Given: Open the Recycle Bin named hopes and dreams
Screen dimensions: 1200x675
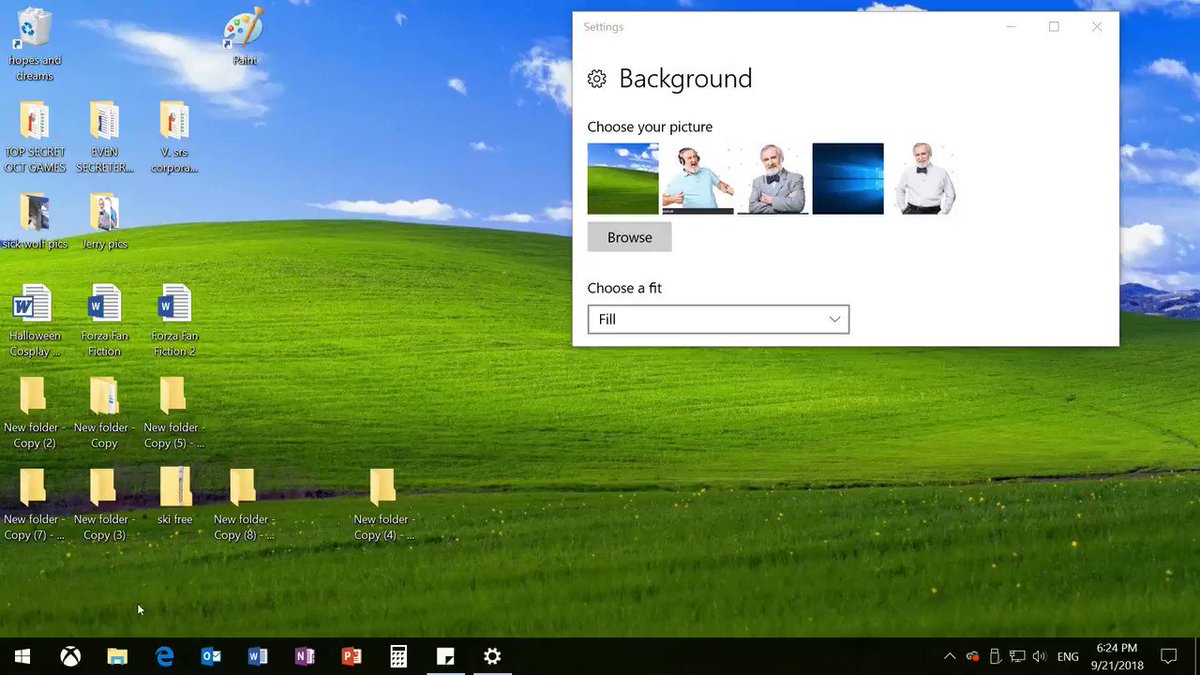Looking at the screenshot, I should pyautogui.click(x=34, y=44).
